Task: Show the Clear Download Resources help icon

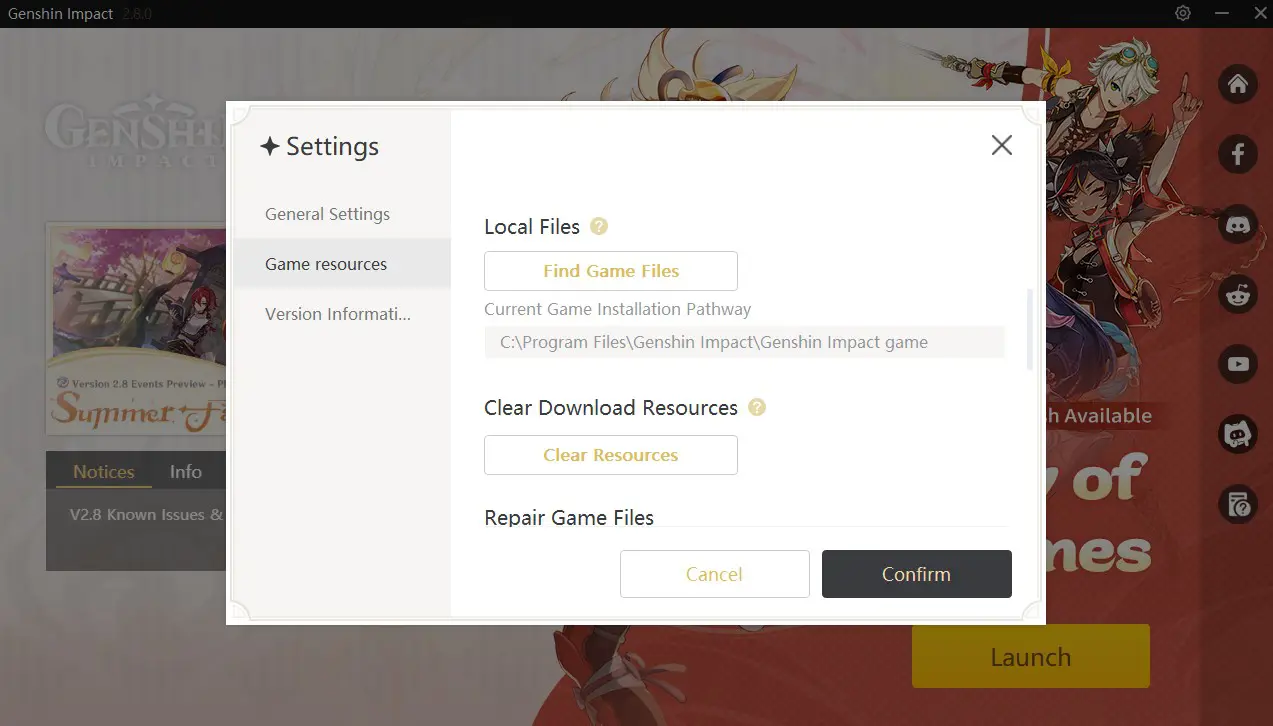Action: 757,407
